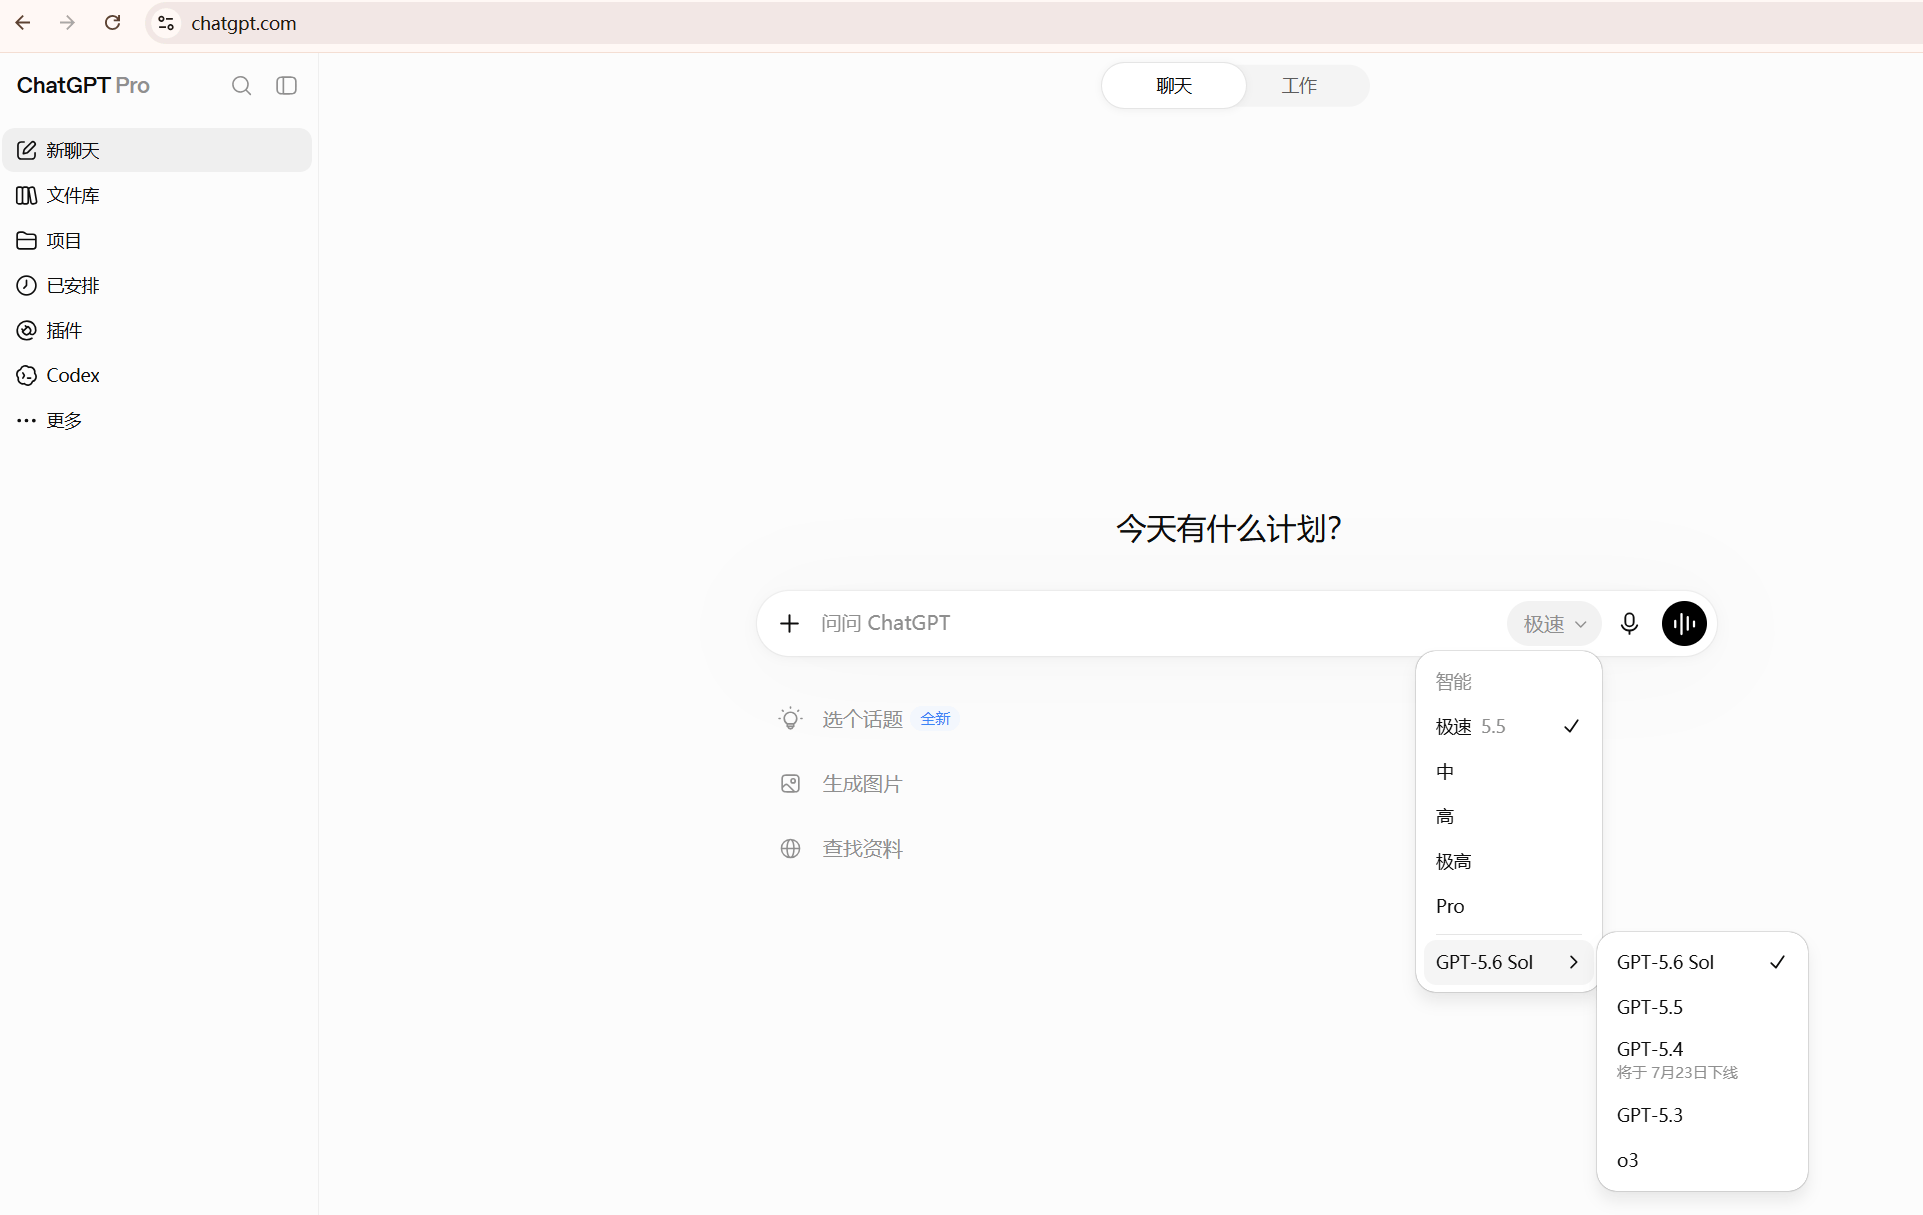Click the 文件库 library icon
The image size is (1923, 1215).
pyautogui.click(x=27, y=195)
